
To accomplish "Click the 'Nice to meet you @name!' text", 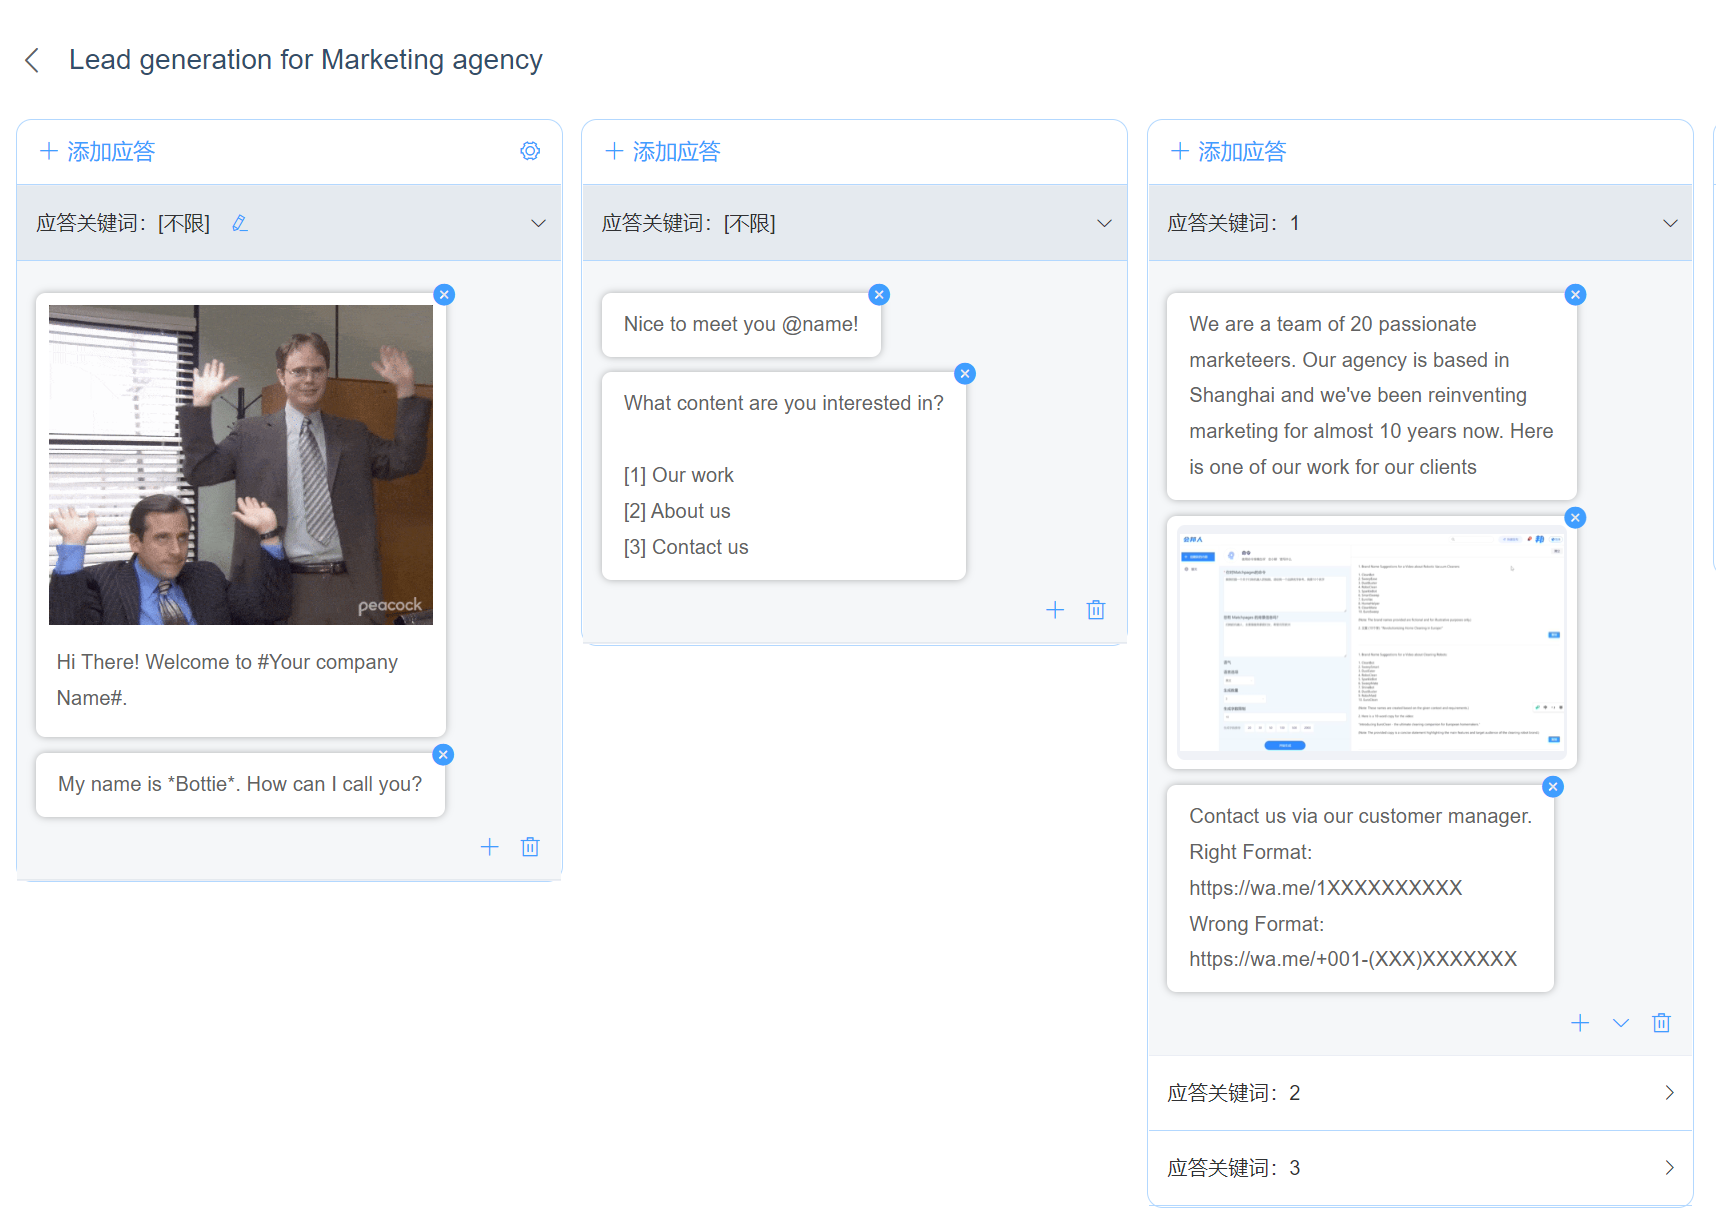I will (x=741, y=324).
